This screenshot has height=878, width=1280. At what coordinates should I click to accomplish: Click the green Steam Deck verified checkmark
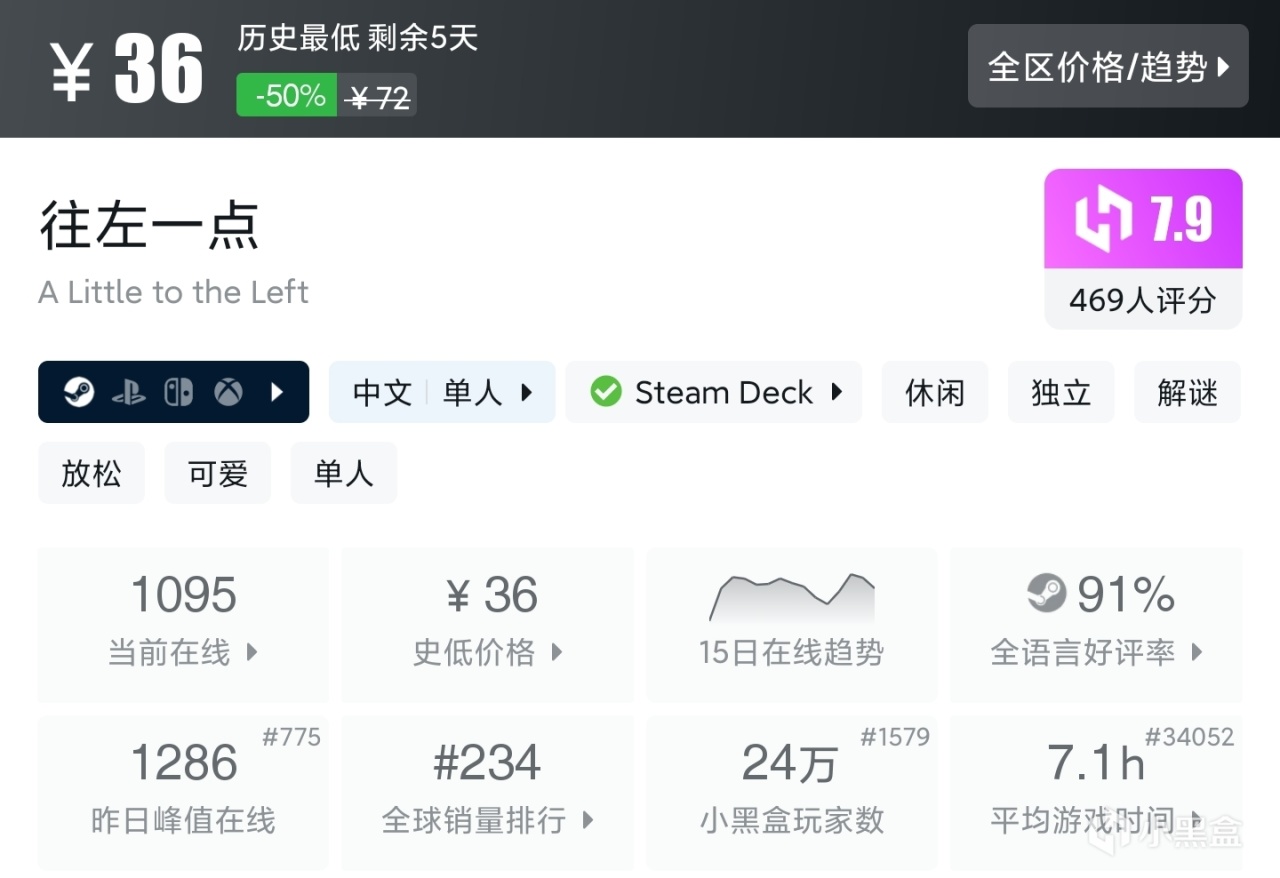point(605,392)
